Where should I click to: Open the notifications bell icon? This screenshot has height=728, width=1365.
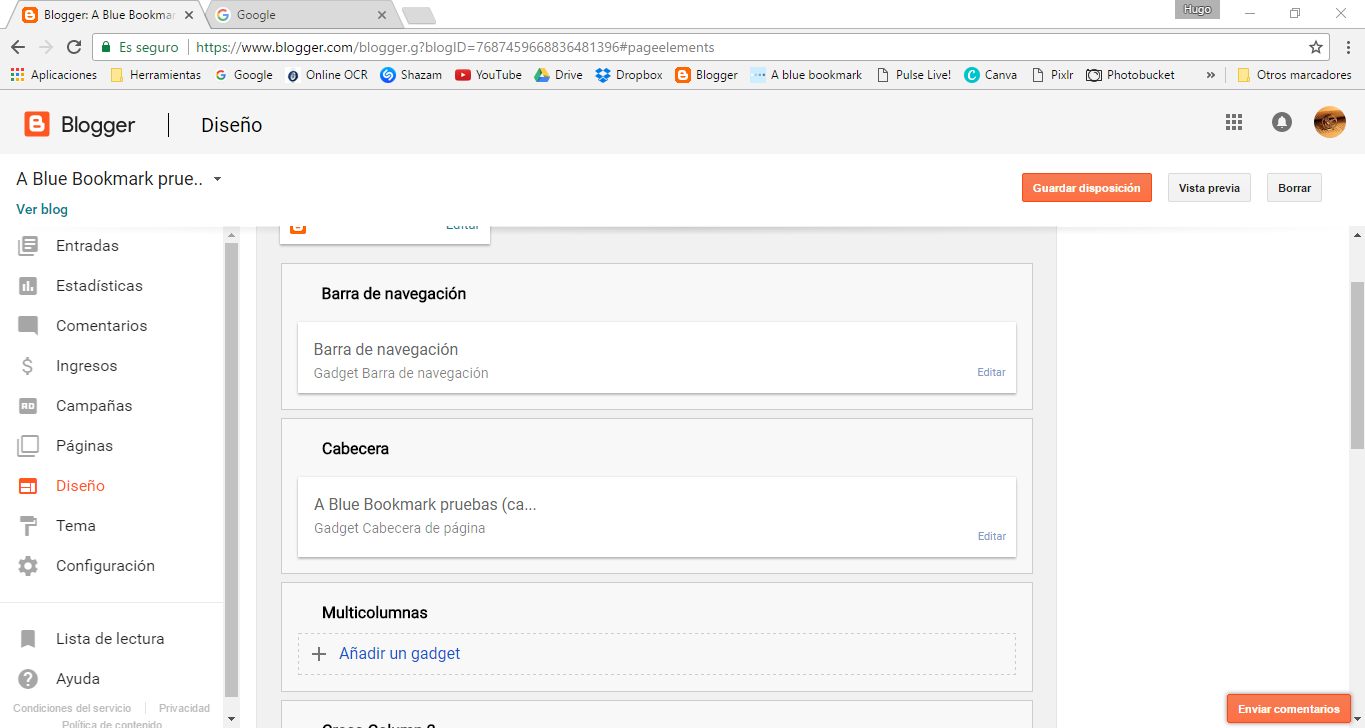[x=1282, y=122]
